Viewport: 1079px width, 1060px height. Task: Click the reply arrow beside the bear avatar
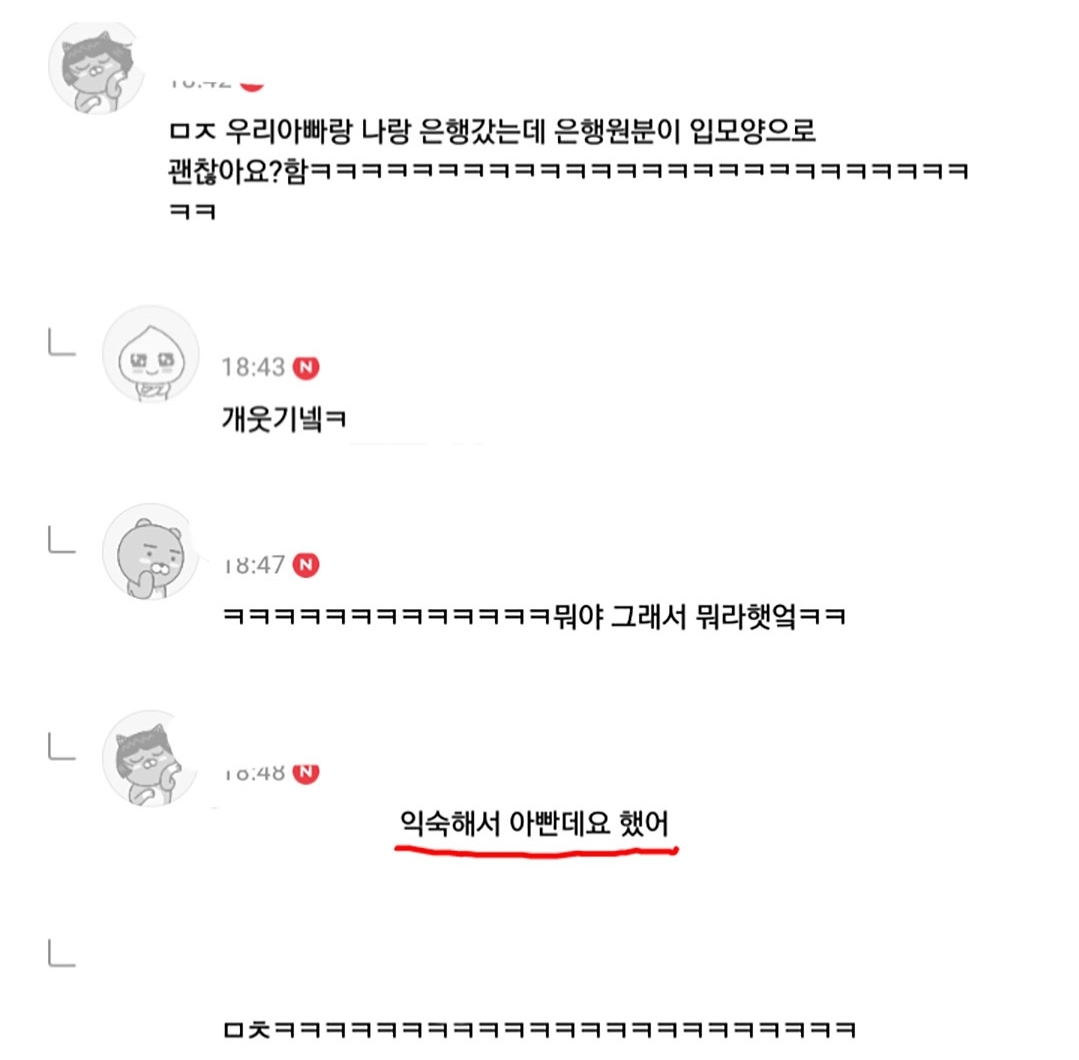click(x=62, y=540)
